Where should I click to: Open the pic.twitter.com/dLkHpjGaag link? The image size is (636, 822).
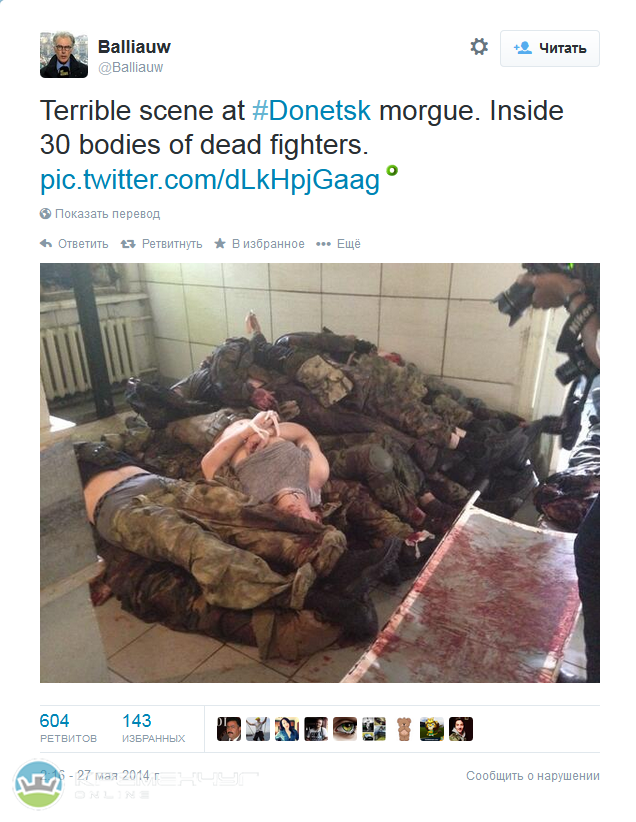click(x=210, y=180)
